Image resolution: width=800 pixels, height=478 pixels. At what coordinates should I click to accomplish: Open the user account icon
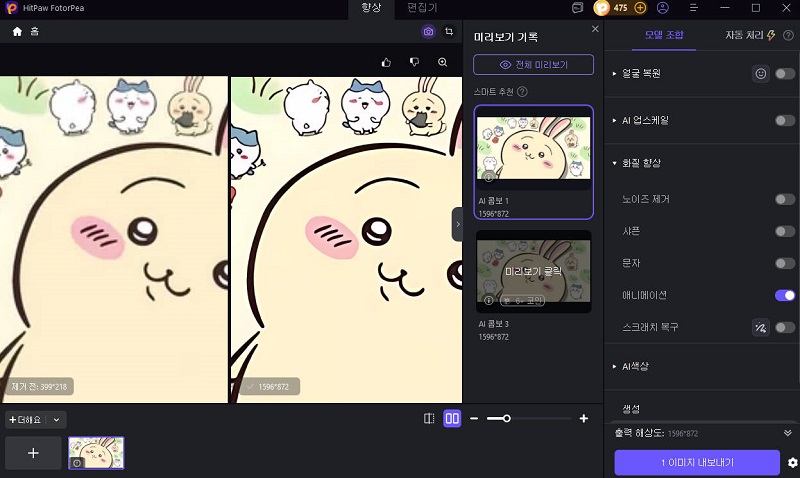pos(663,8)
